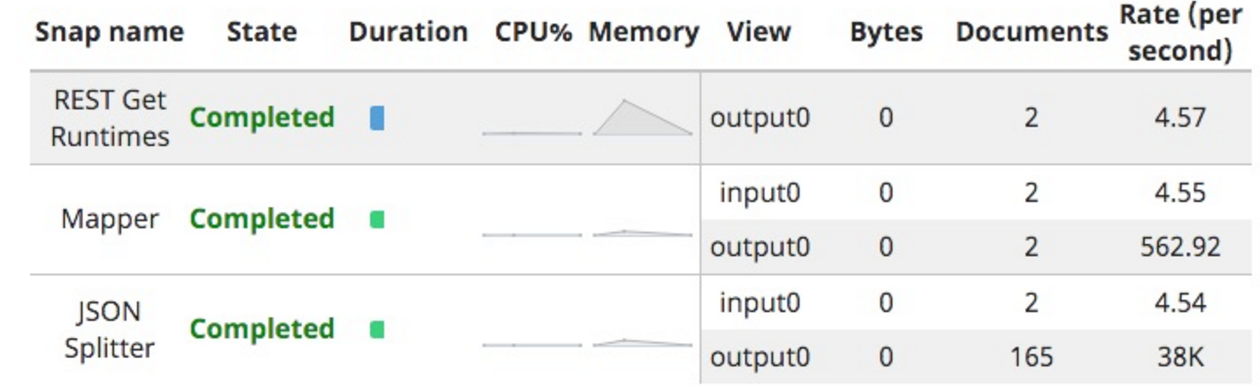Click Completed status of JSON Splitter

(262, 329)
